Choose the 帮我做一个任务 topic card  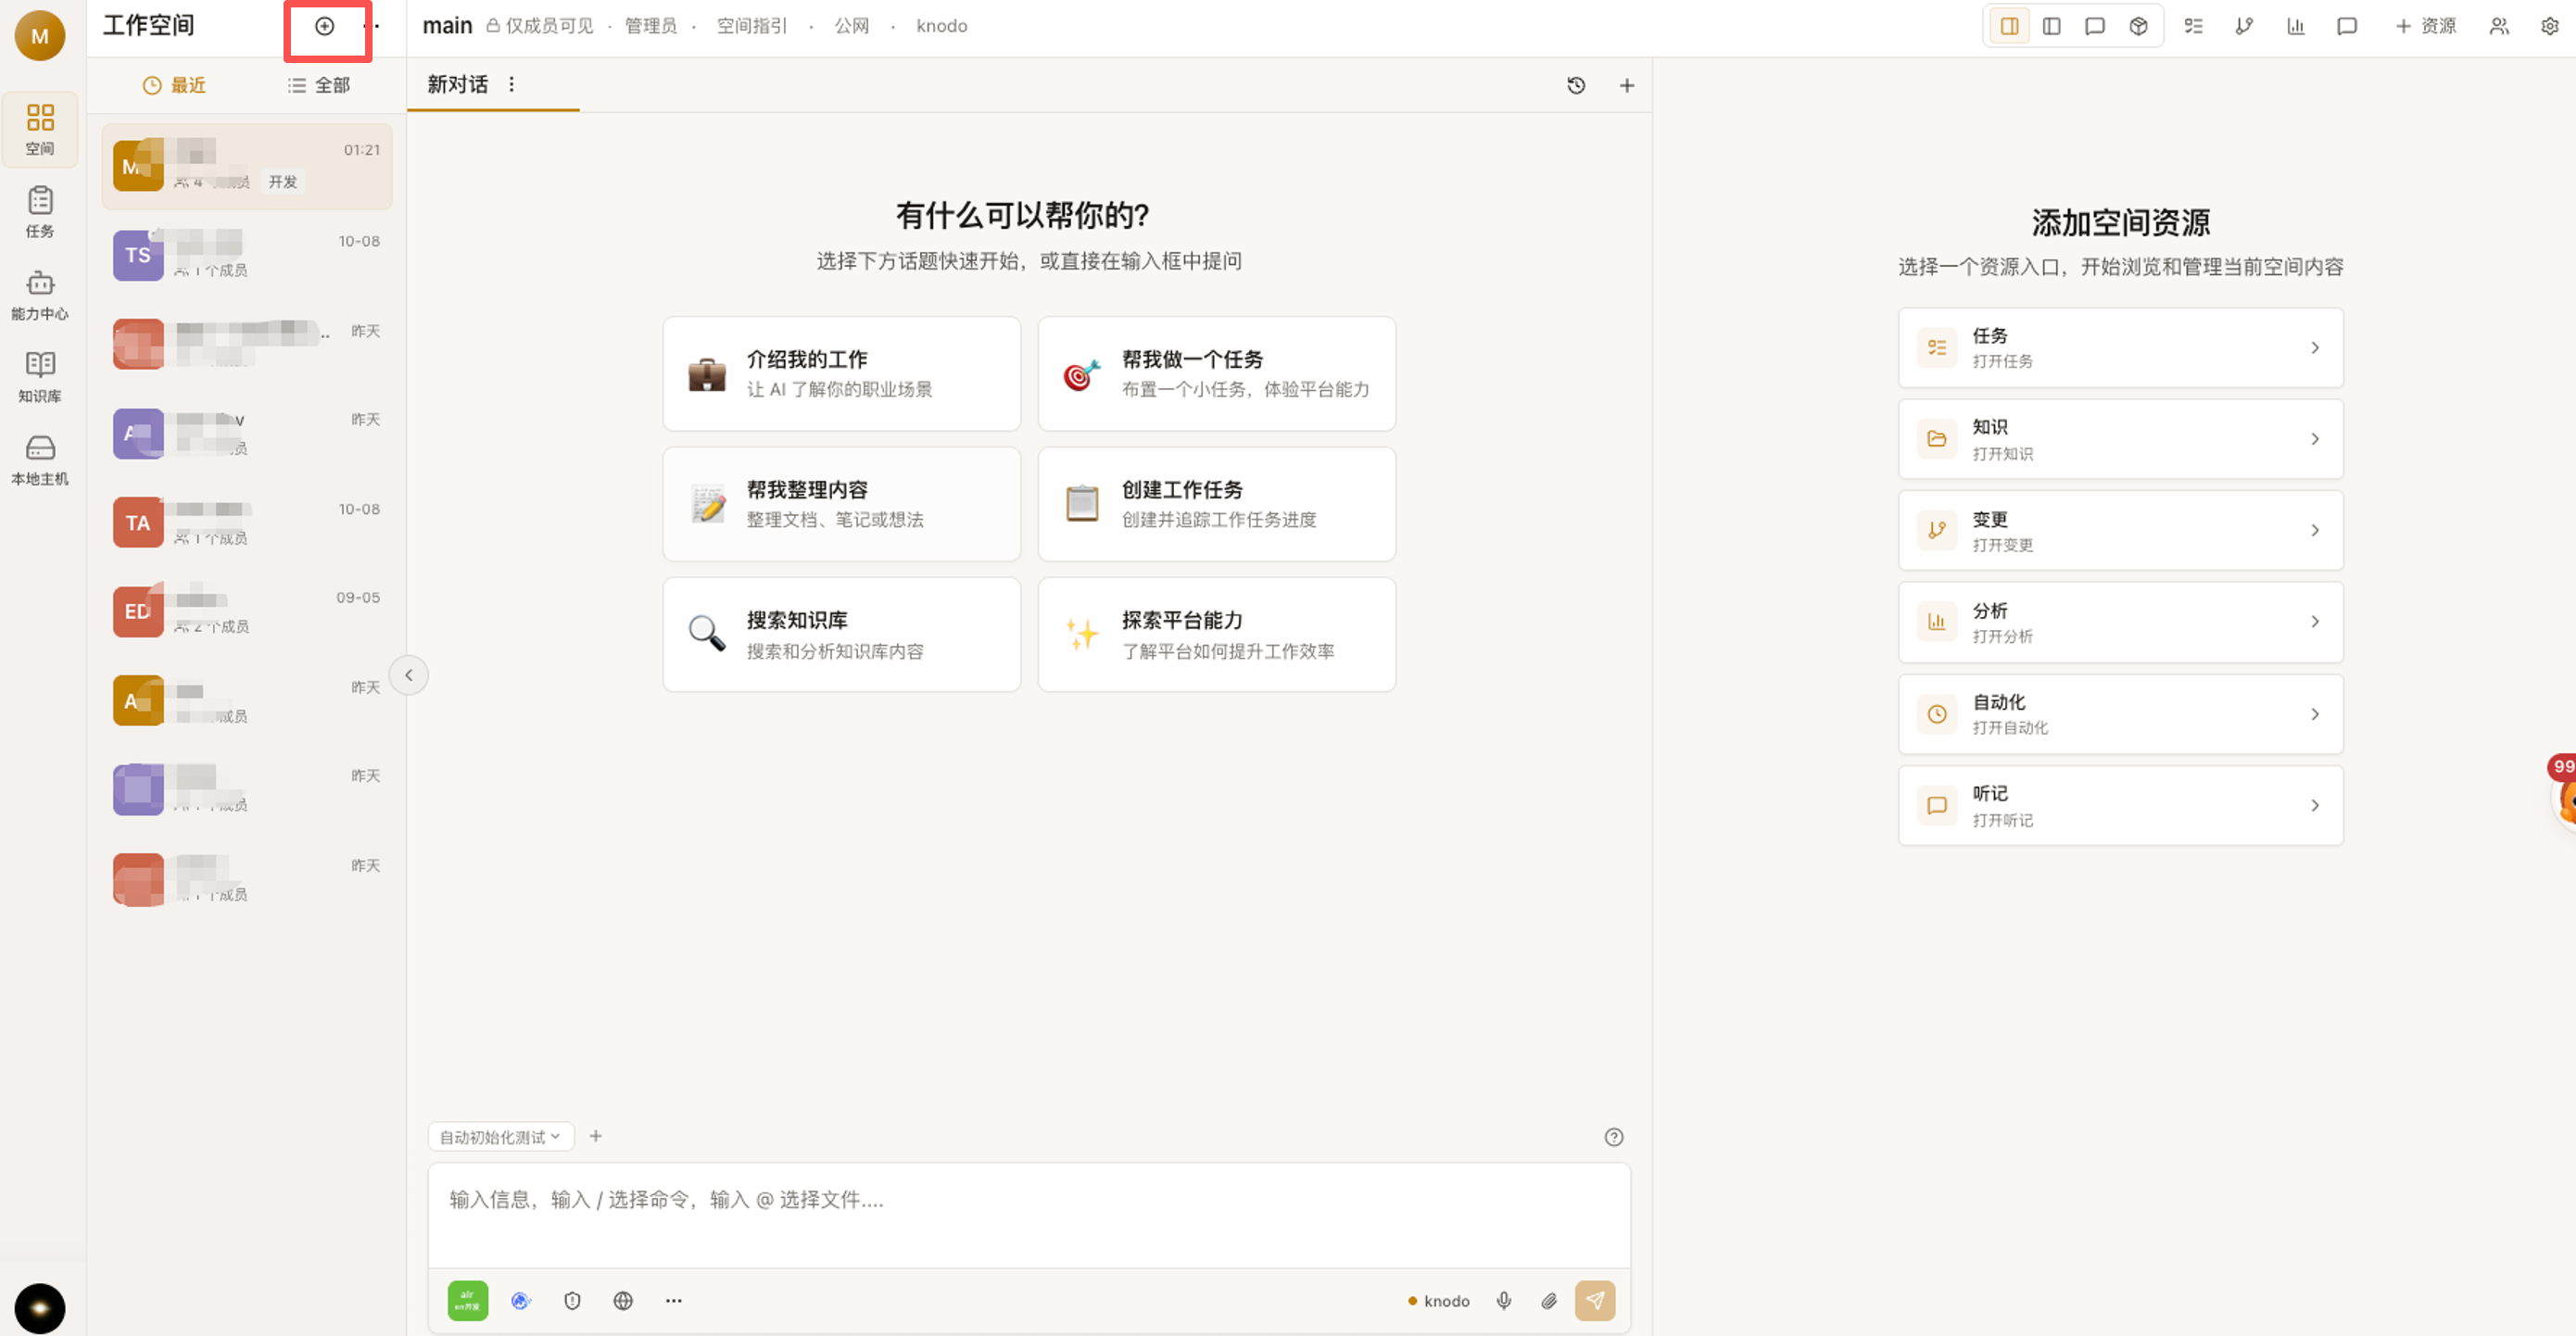1216,374
